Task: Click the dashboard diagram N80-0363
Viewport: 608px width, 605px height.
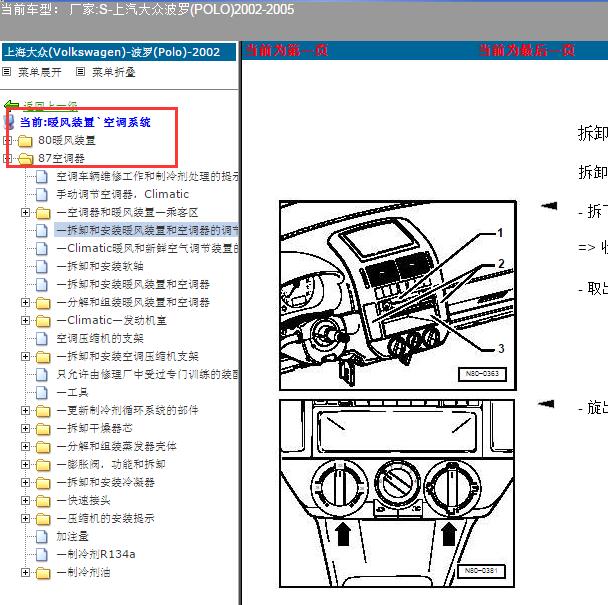Action: pyautogui.click(x=398, y=295)
